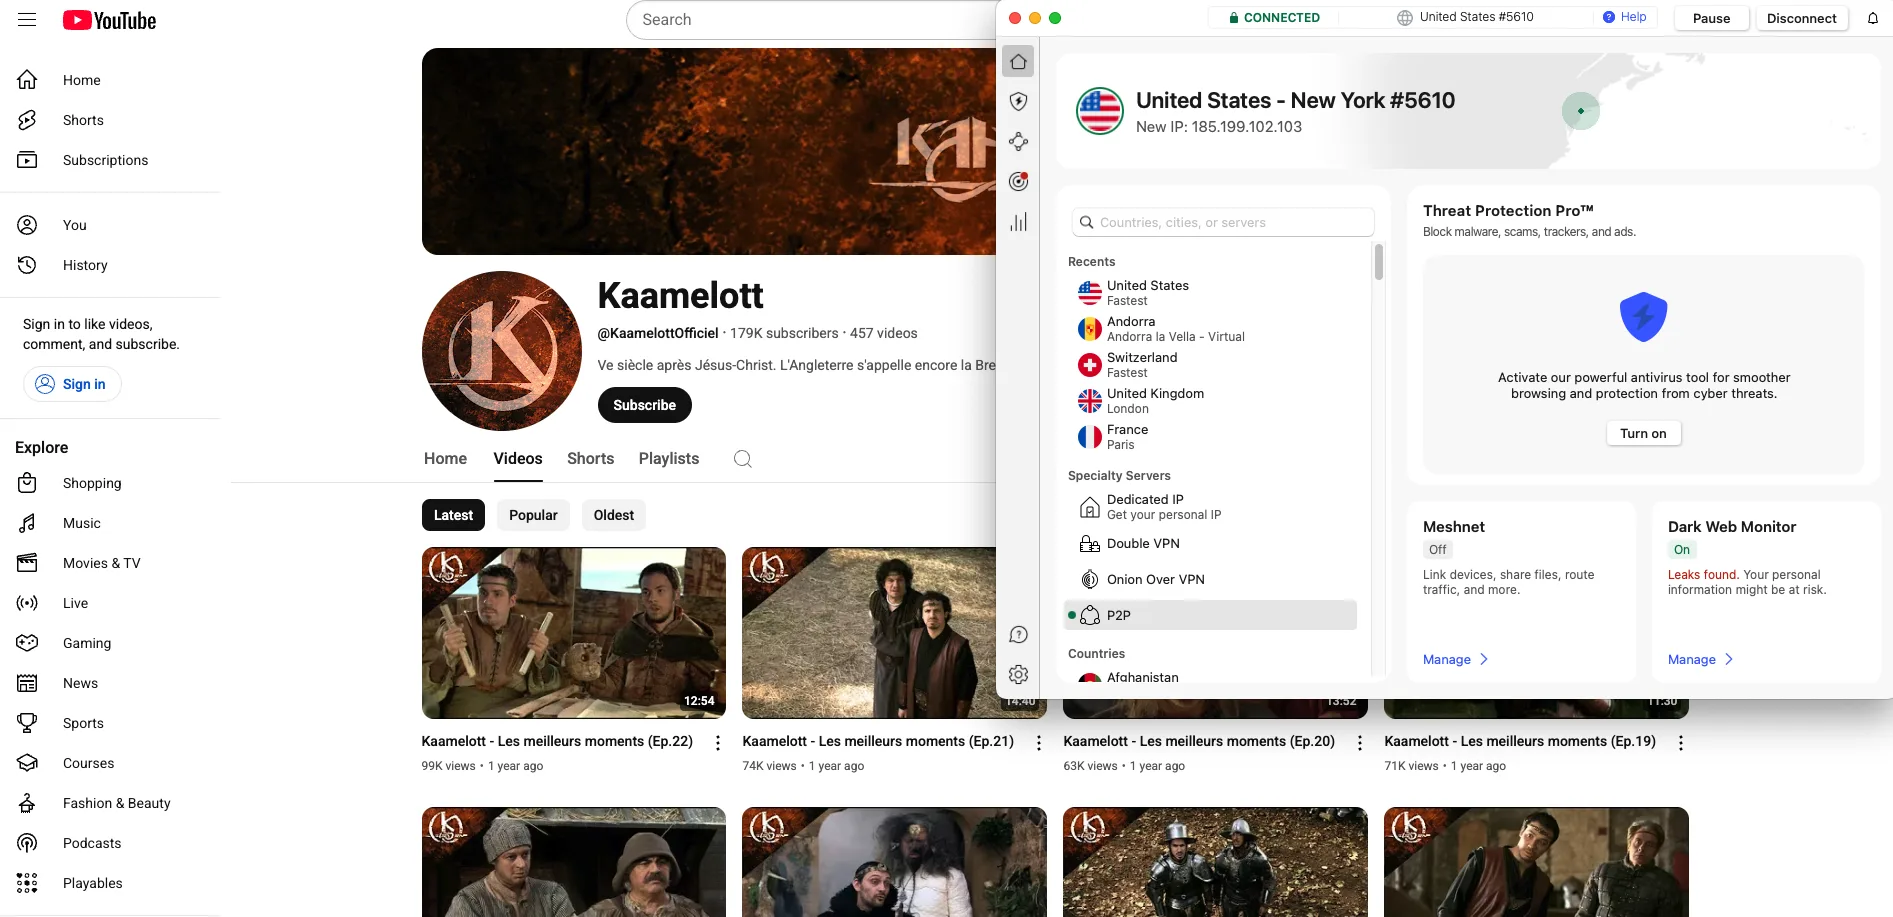Click the United States flag in Recents

1089,293
